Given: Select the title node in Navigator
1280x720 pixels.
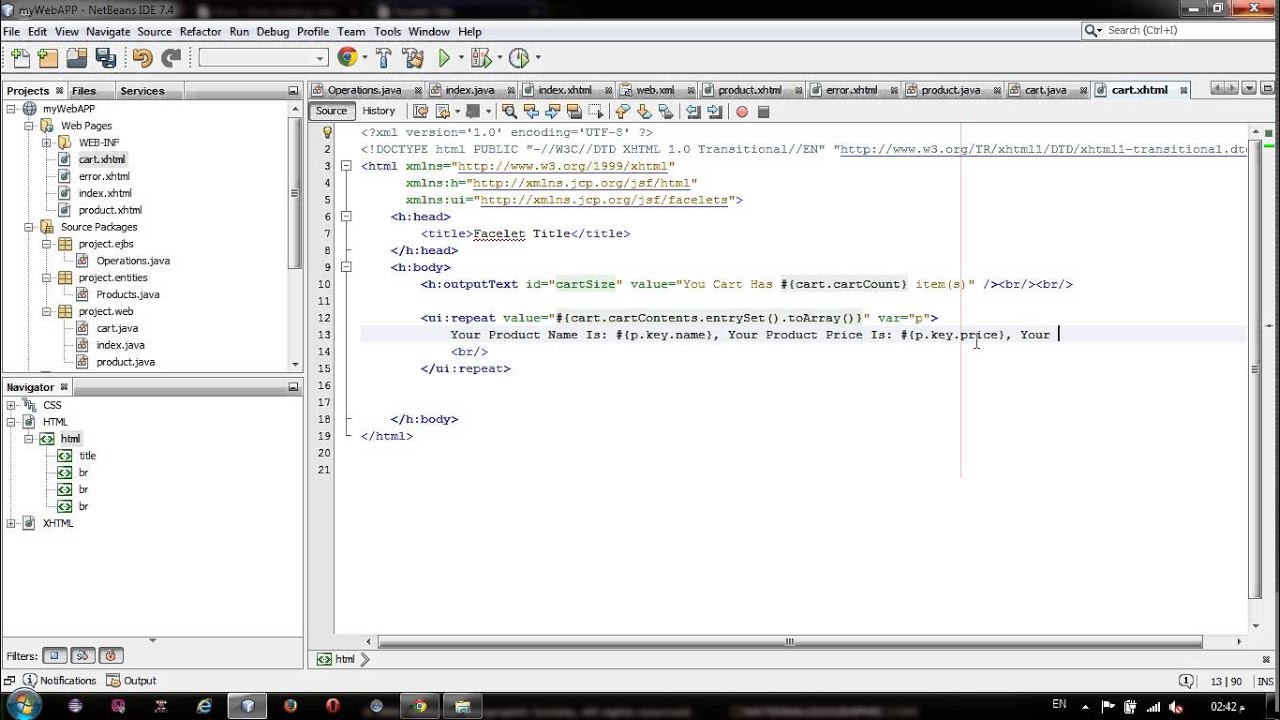Looking at the screenshot, I should point(88,455).
